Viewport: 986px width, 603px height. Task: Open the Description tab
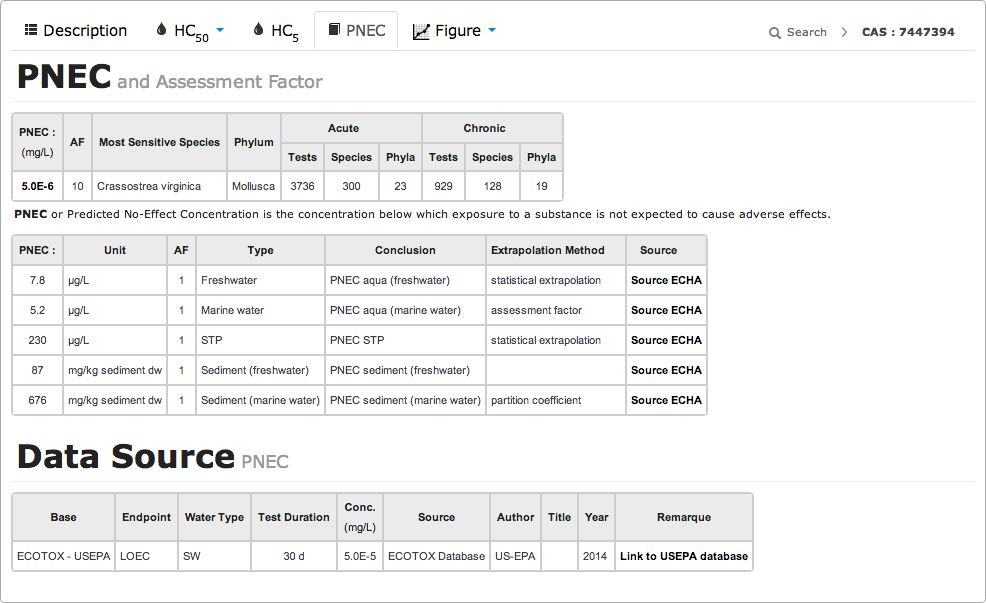(85, 31)
